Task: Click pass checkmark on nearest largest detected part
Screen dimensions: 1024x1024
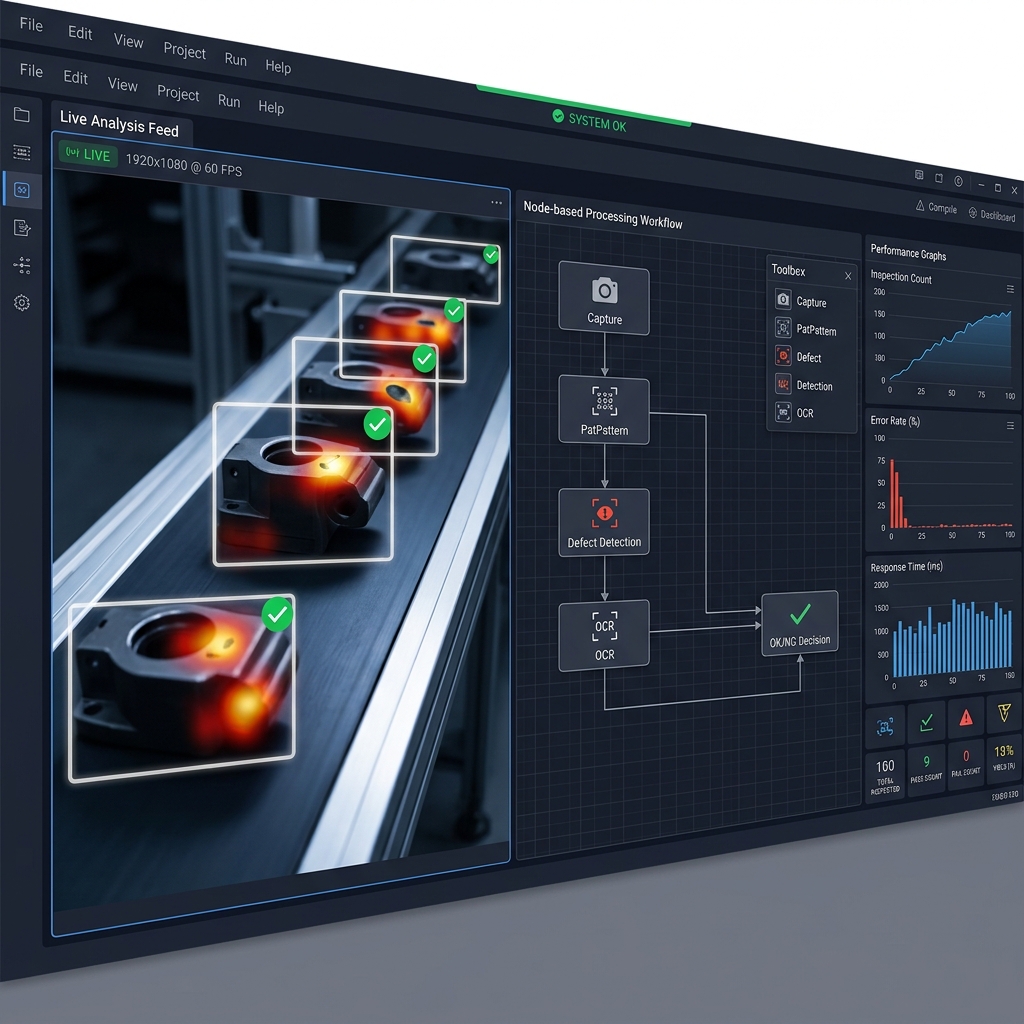Action: 277,614
